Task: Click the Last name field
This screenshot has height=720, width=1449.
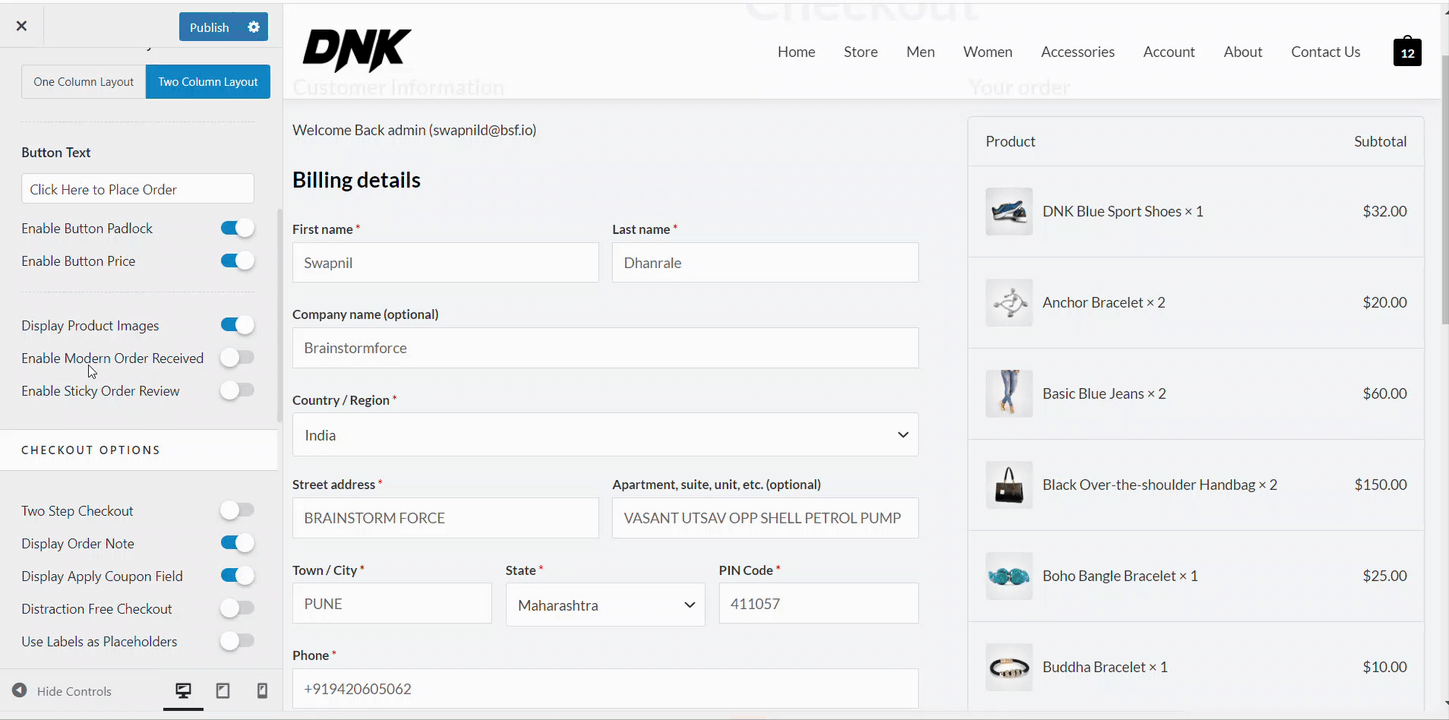Action: pos(765,263)
